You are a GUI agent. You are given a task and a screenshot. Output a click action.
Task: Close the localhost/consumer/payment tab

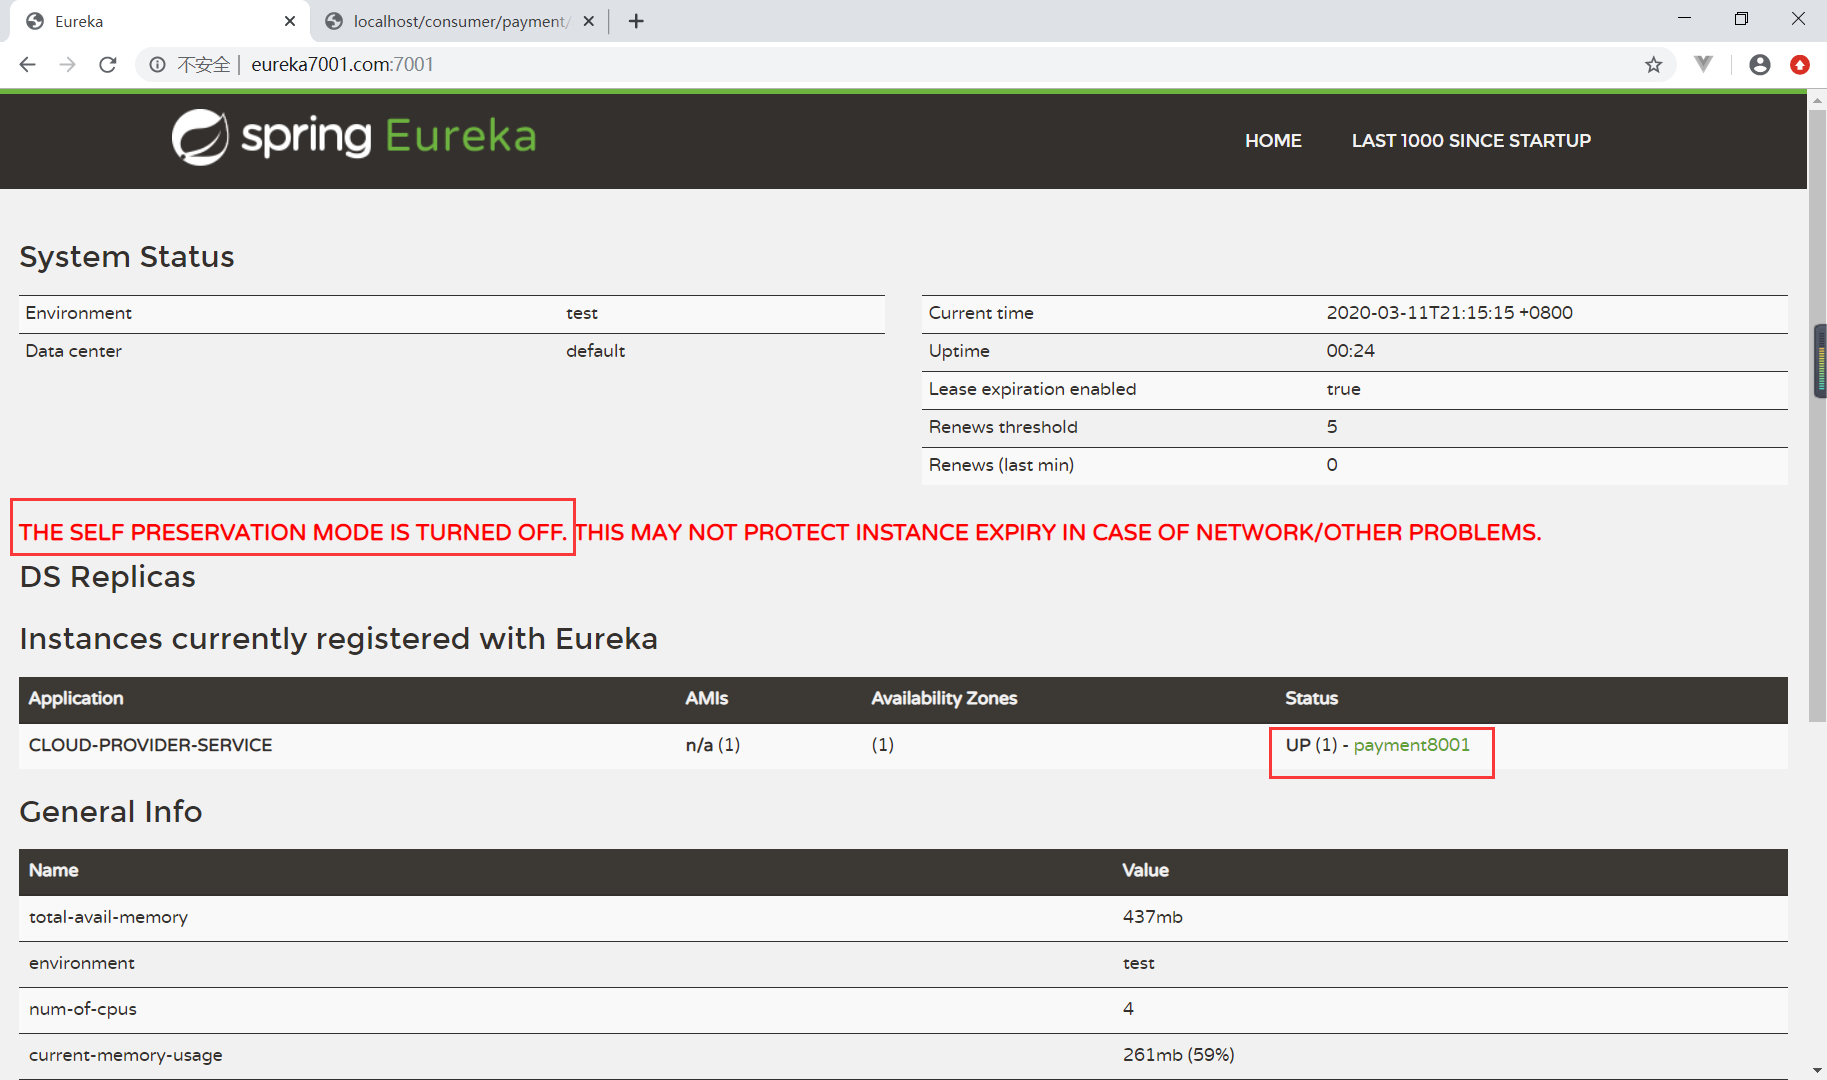[589, 21]
